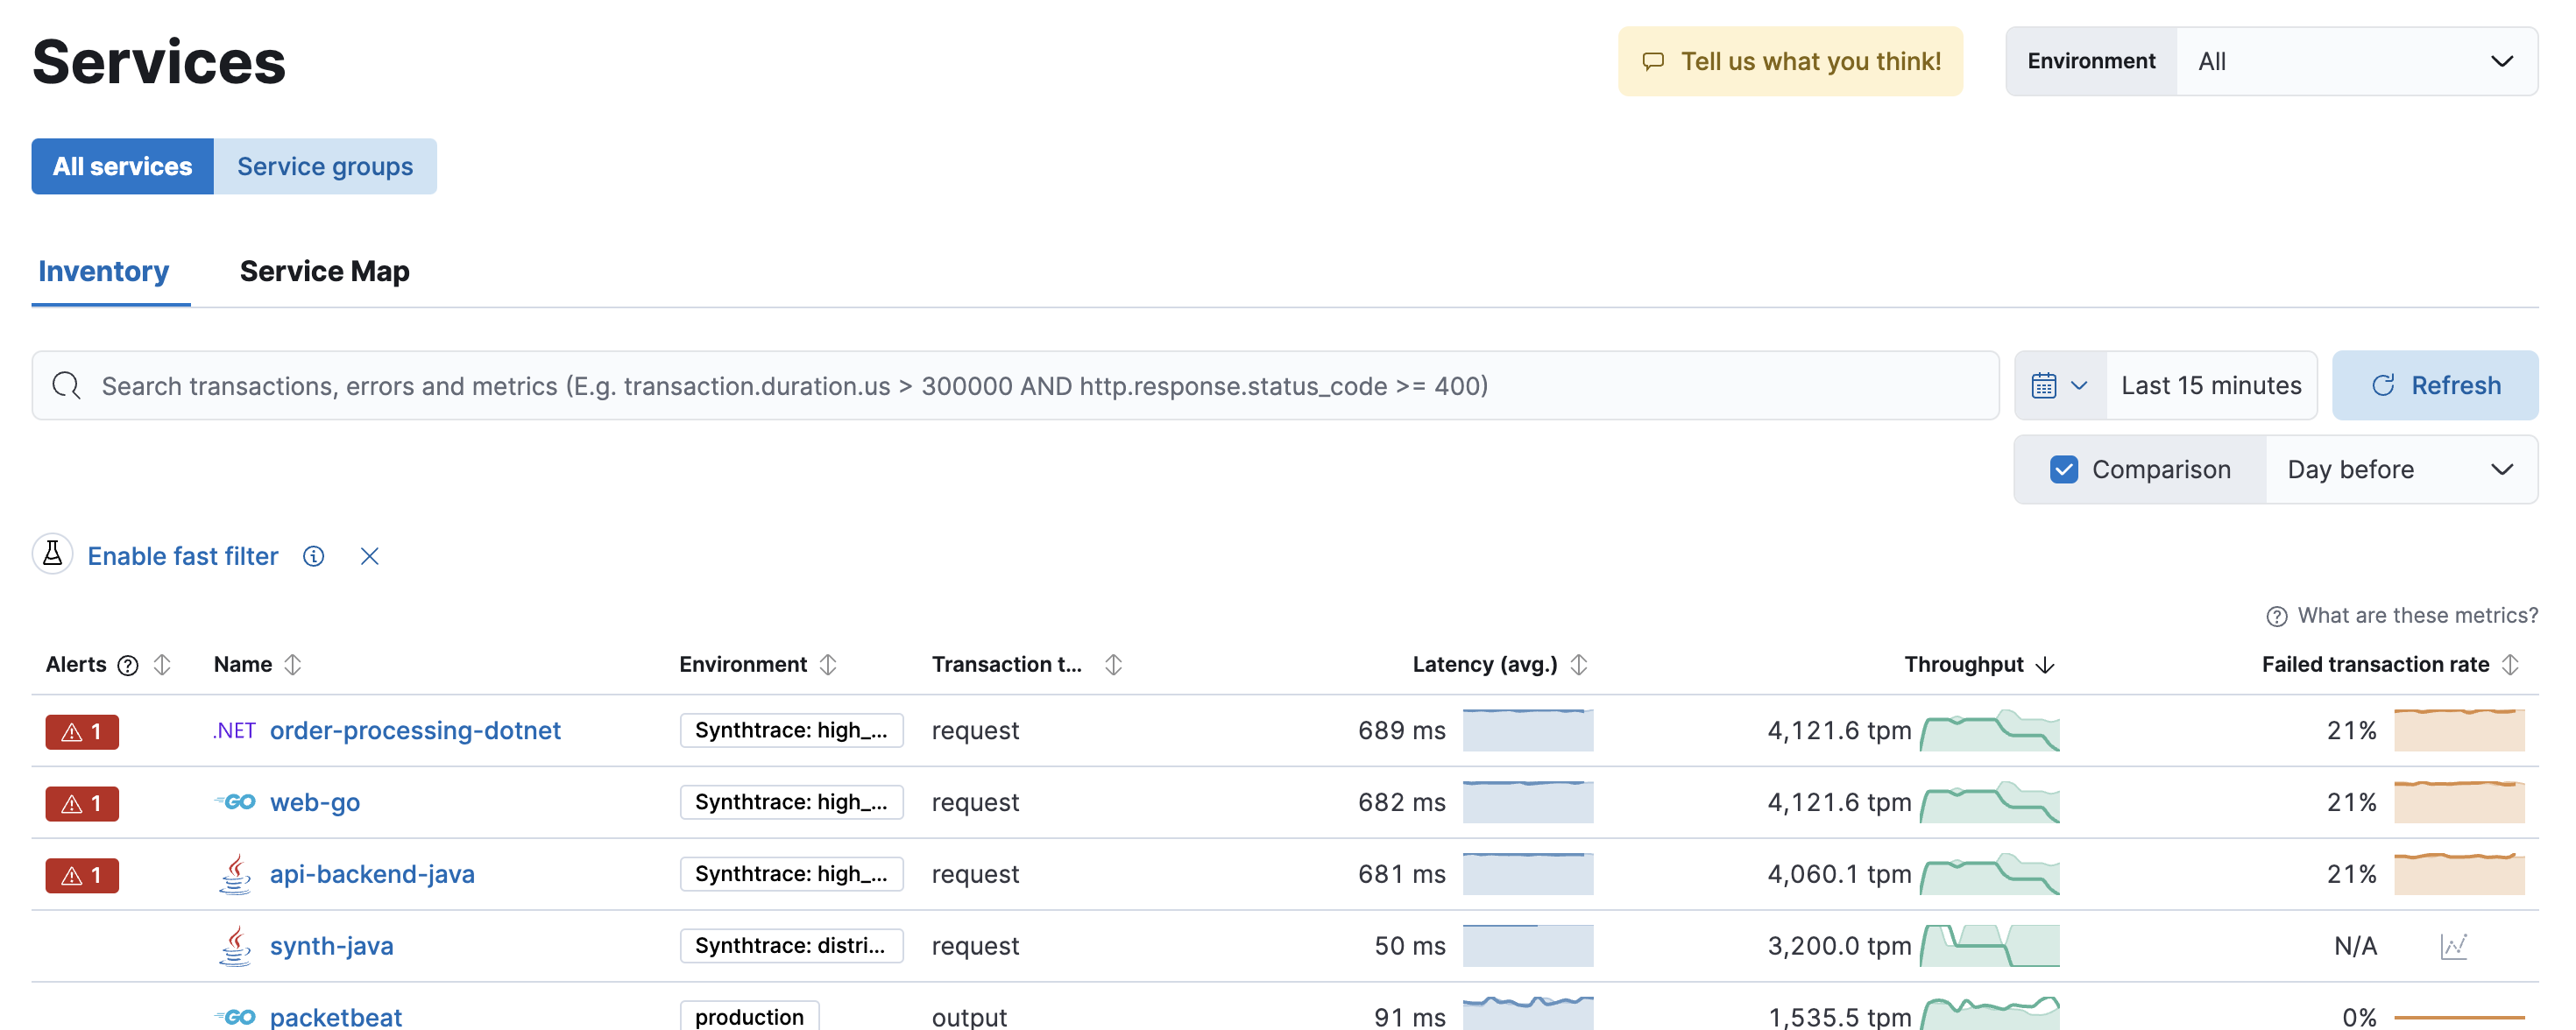Open the Day before comparison dropdown

click(x=2401, y=469)
